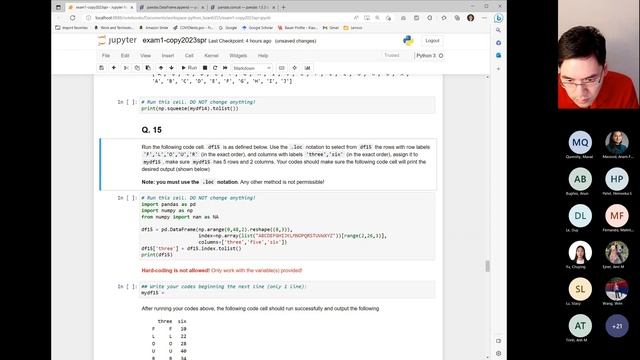Open the Edit menu

coord(125,56)
